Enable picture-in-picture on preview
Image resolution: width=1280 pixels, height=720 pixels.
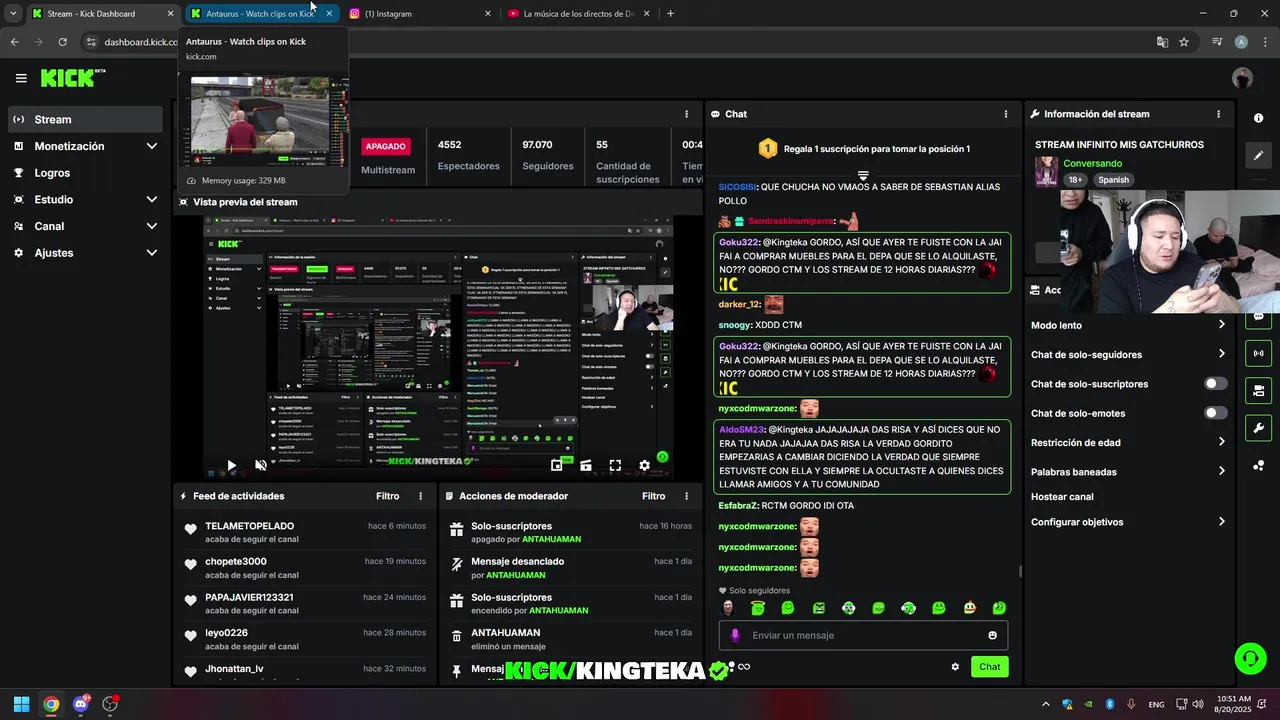pos(557,465)
